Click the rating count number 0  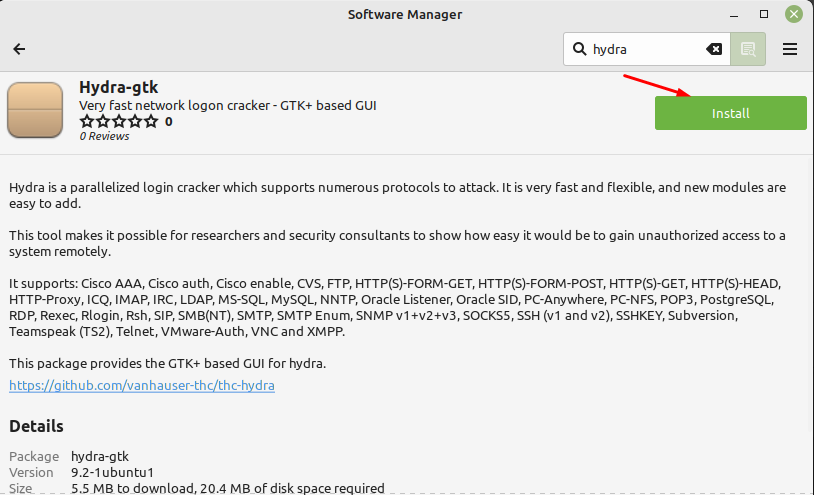pyautogui.click(x=168, y=122)
